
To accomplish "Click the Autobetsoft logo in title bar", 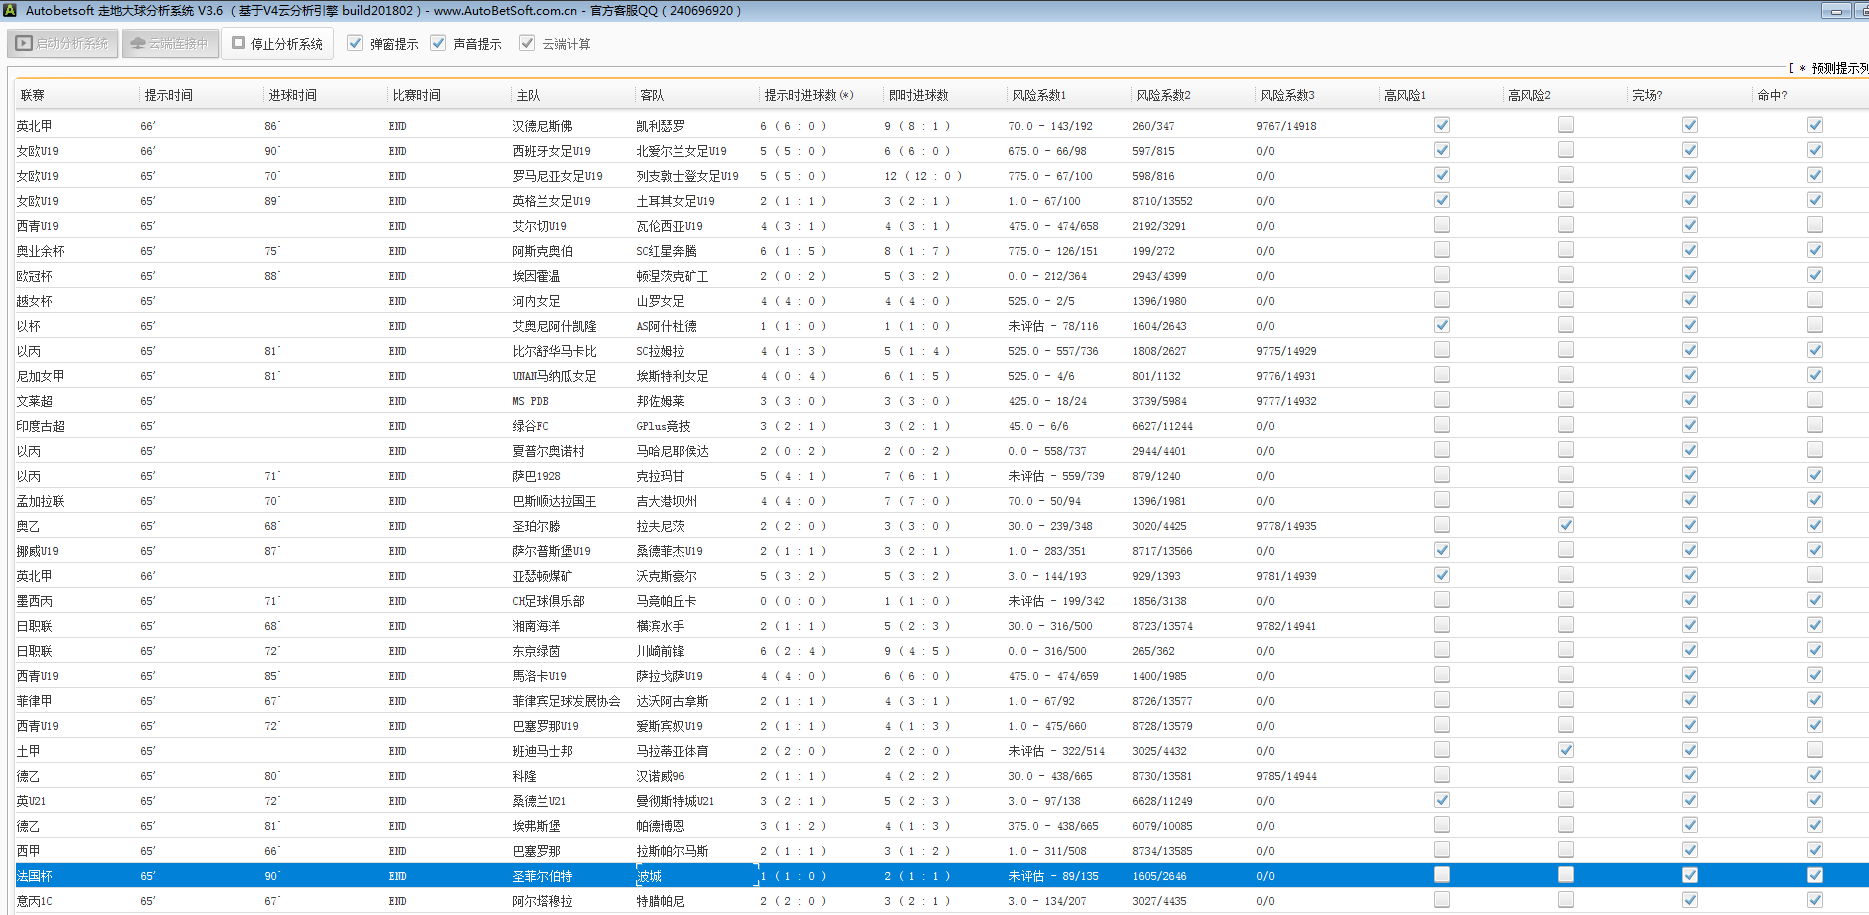I will point(9,10).
